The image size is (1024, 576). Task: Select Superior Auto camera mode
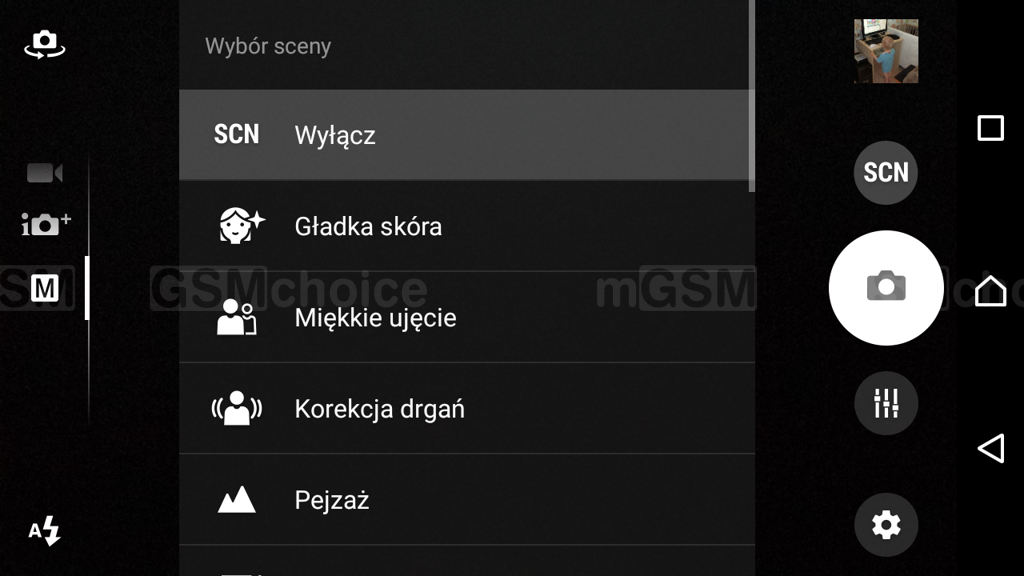[x=46, y=224]
